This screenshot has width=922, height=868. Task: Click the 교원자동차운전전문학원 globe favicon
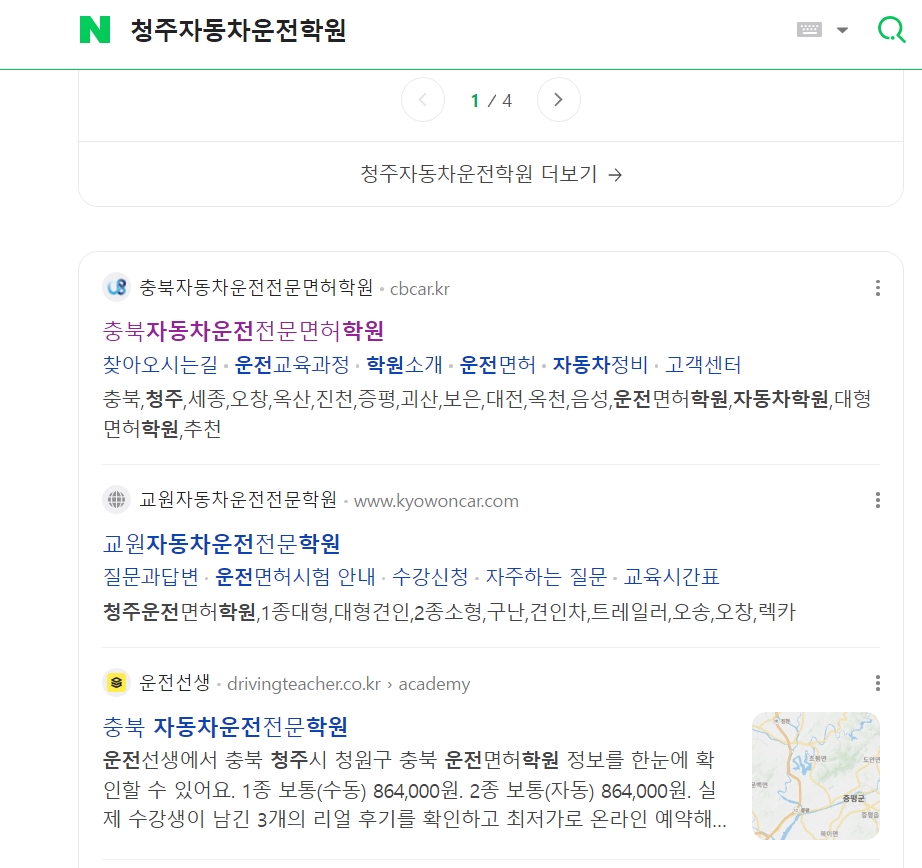point(116,500)
